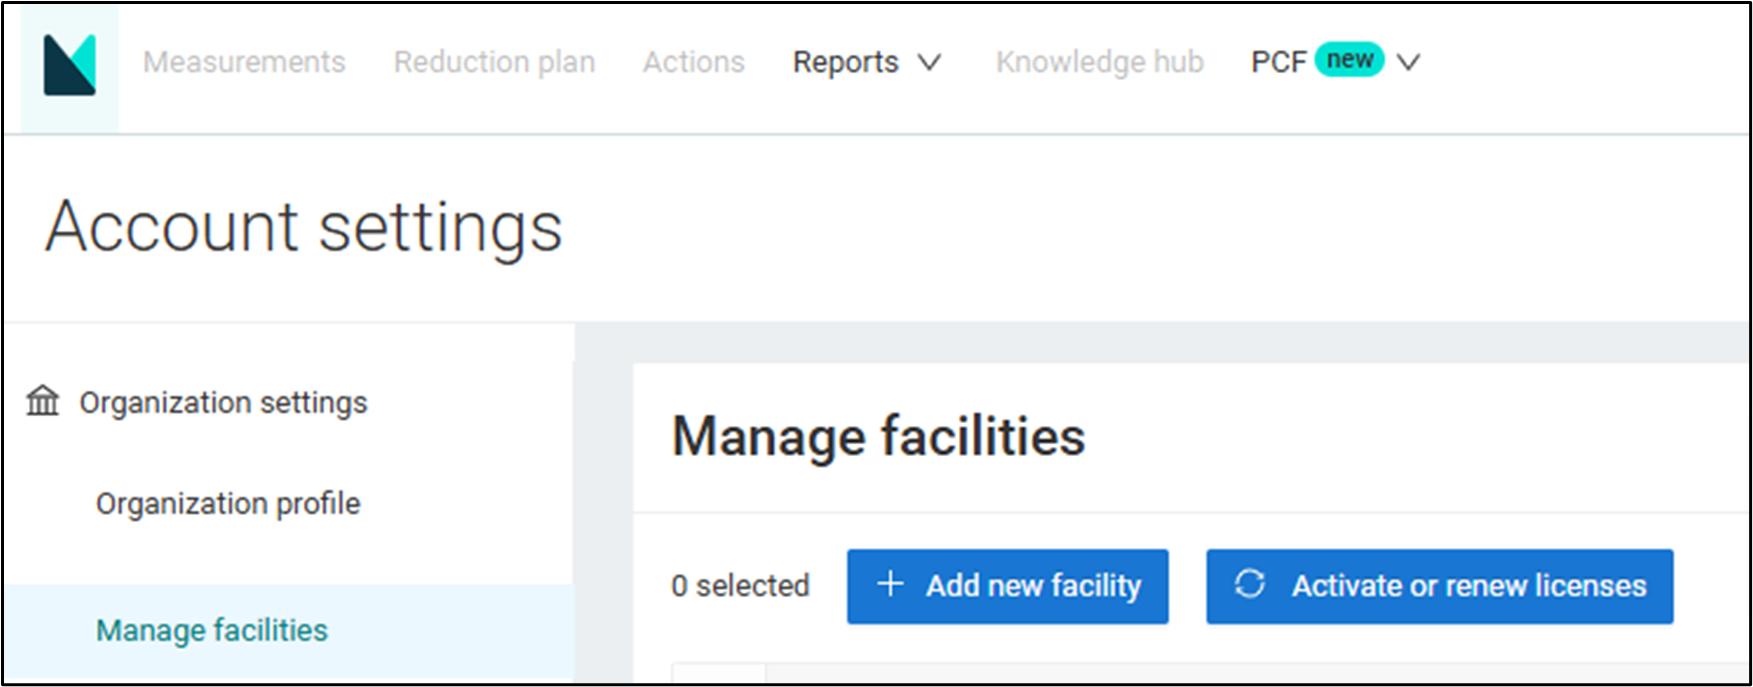The image size is (1753, 687).
Task: Go to the Reduction plan page
Action: coord(494,62)
